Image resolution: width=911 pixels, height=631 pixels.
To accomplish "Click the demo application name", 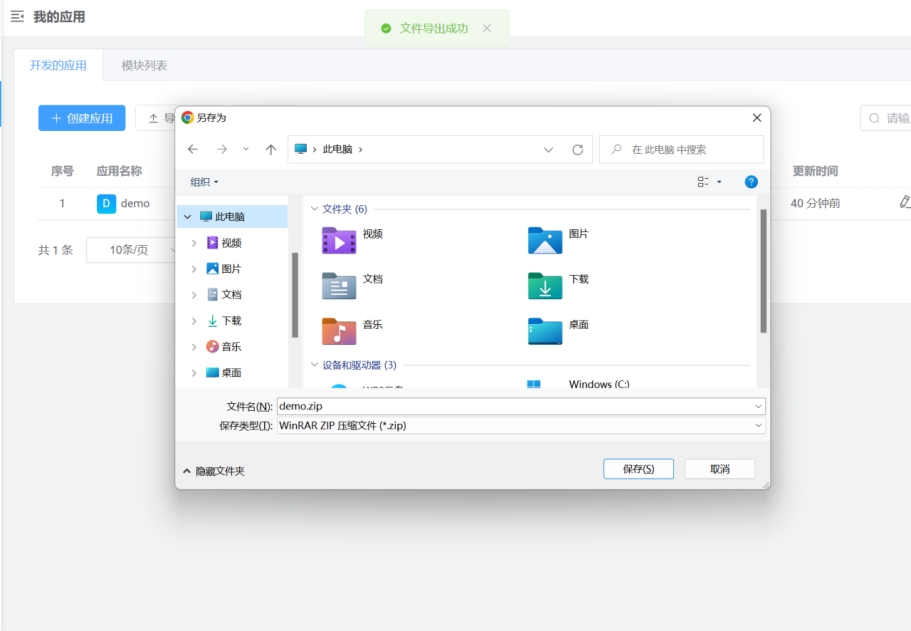I will [x=135, y=203].
